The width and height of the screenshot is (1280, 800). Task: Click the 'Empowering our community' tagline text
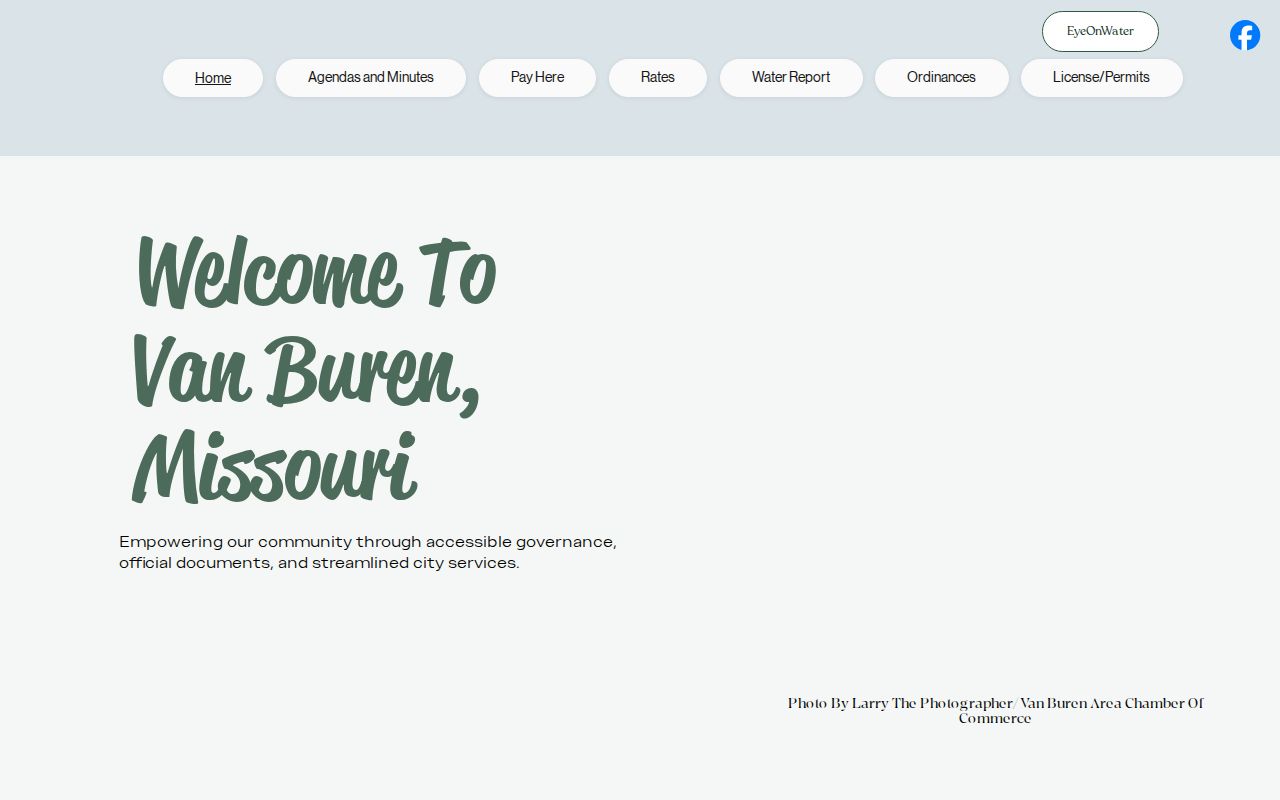coord(368,552)
